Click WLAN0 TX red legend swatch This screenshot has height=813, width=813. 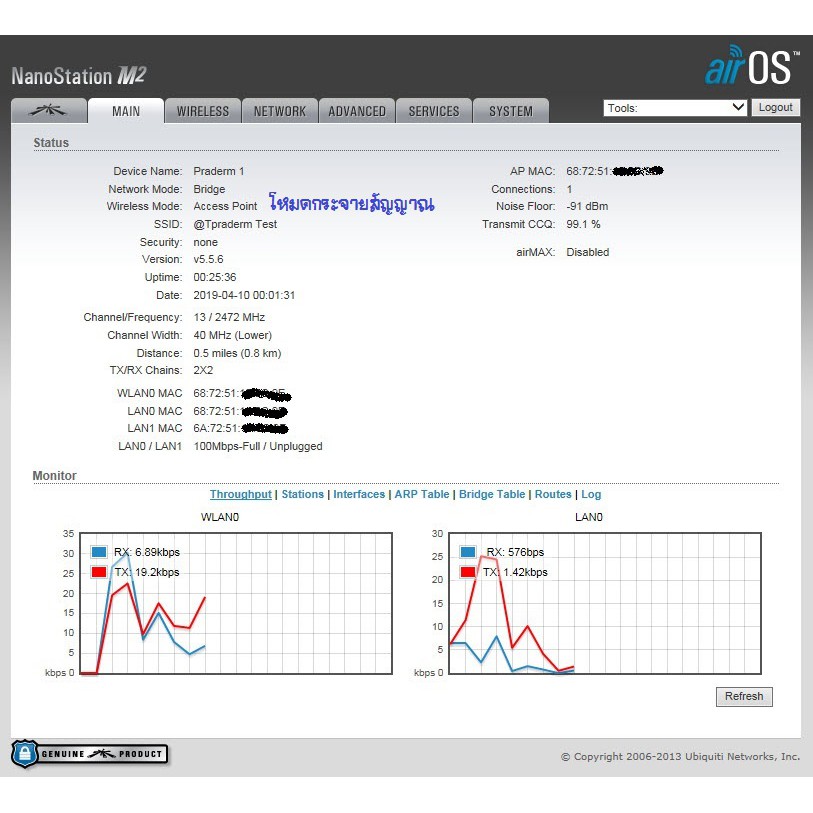99,572
